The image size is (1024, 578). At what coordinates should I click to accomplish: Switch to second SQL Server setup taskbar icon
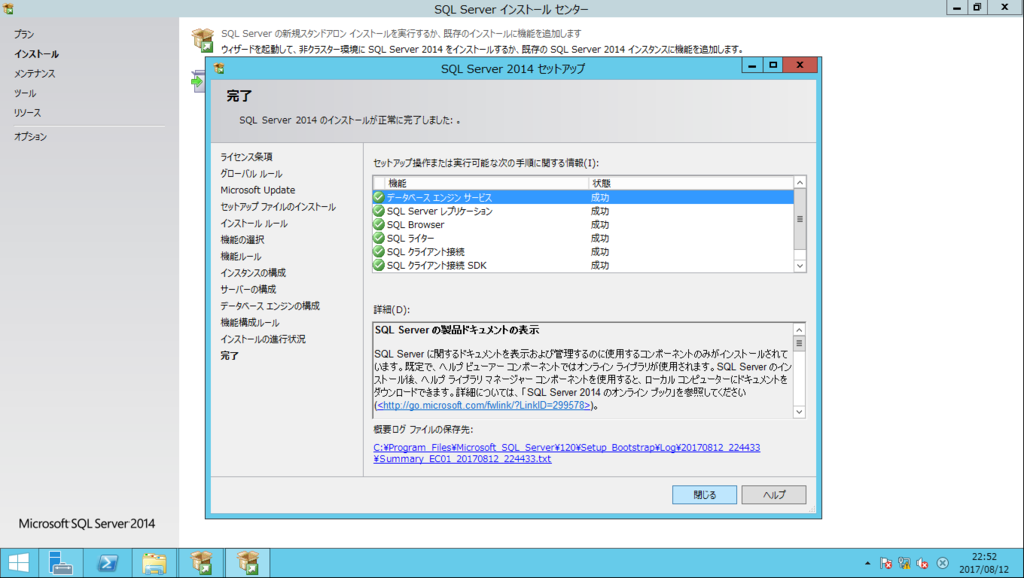click(248, 563)
